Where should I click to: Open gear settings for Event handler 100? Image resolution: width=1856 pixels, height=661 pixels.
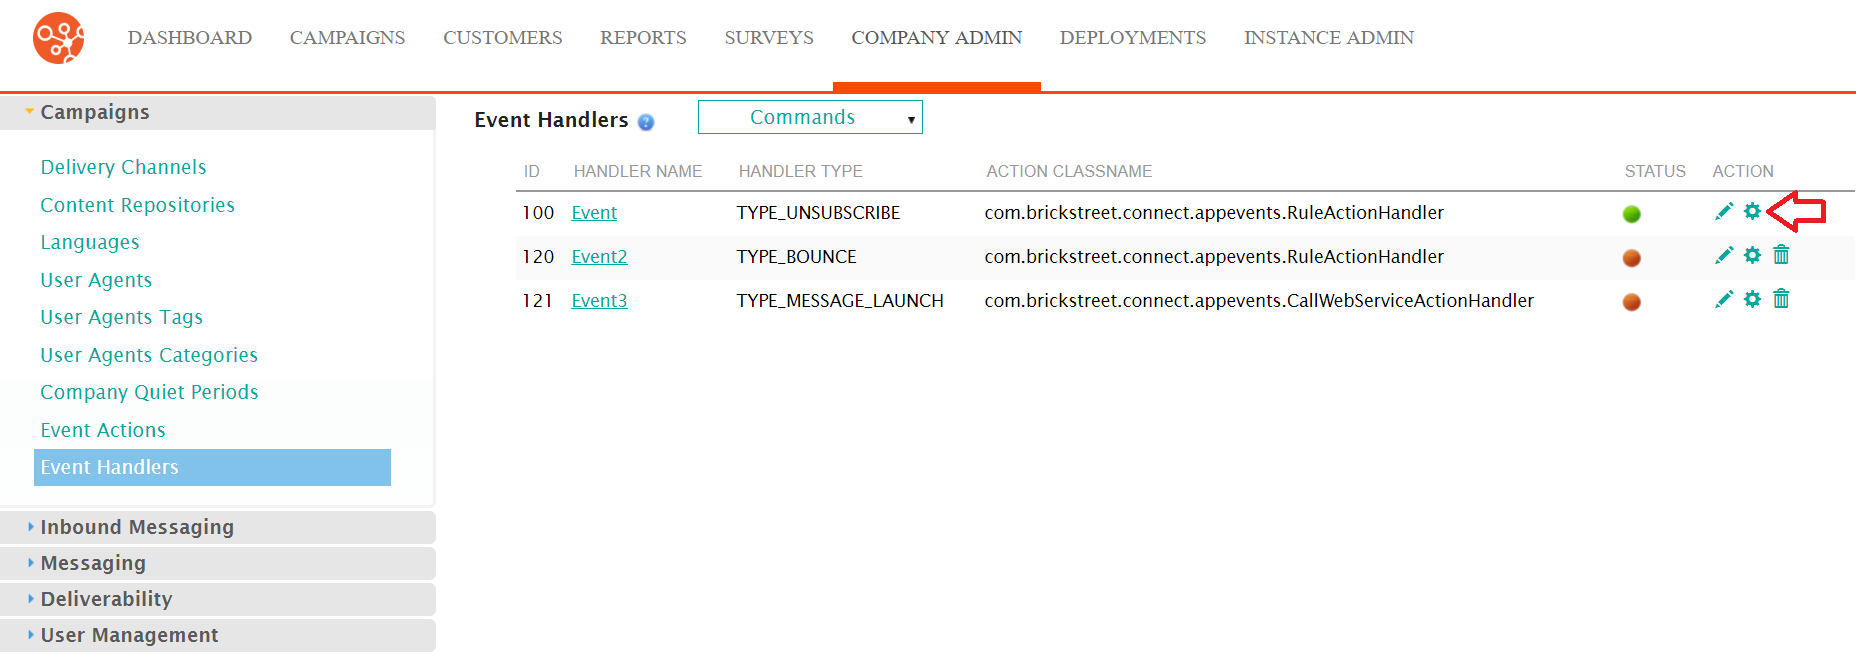coord(1752,211)
